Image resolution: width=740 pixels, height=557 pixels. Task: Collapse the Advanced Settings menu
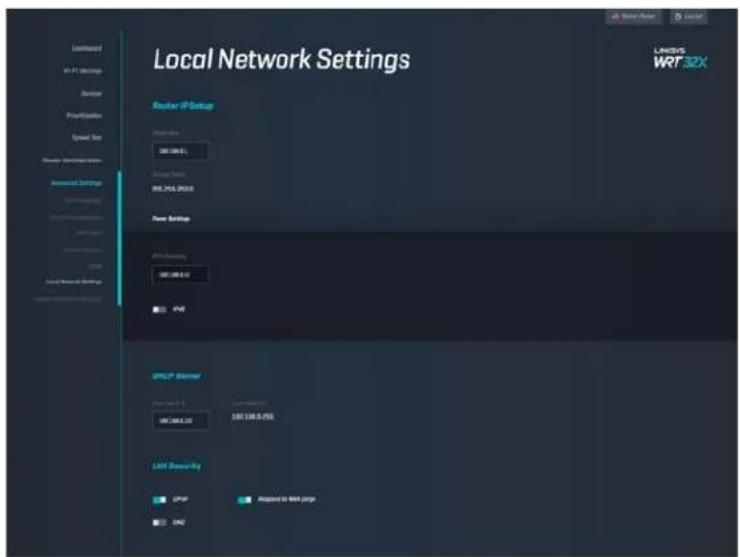(x=76, y=183)
